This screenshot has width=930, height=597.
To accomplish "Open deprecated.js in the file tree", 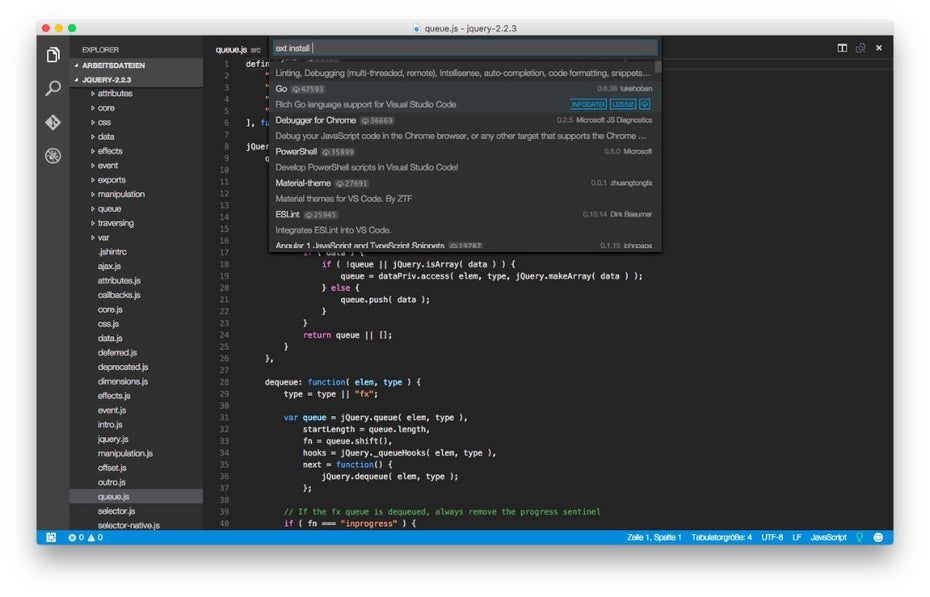I will (136, 367).
